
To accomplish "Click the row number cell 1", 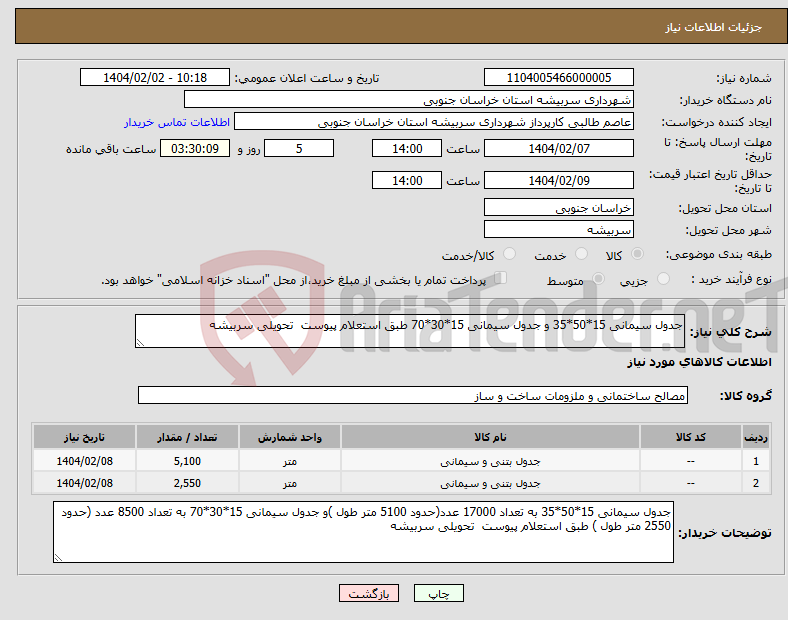I will 756,461.
